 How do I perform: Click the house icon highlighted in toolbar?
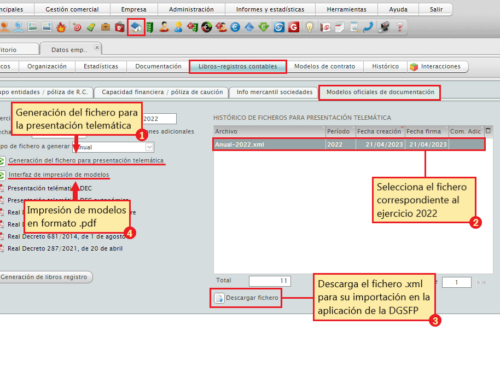[x=136, y=27]
